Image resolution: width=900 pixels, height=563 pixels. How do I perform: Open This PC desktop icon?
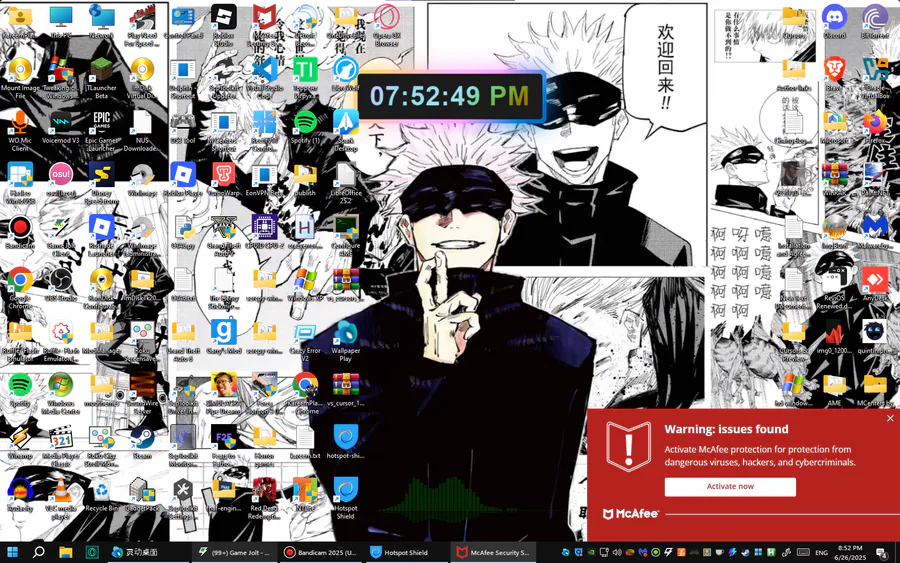[61, 22]
